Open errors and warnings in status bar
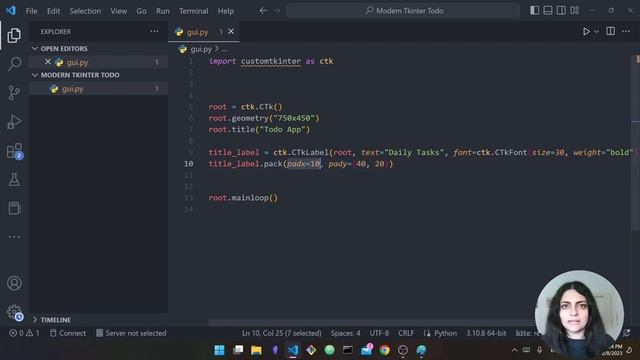Image resolution: width=640 pixels, height=360 pixels. [24, 333]
